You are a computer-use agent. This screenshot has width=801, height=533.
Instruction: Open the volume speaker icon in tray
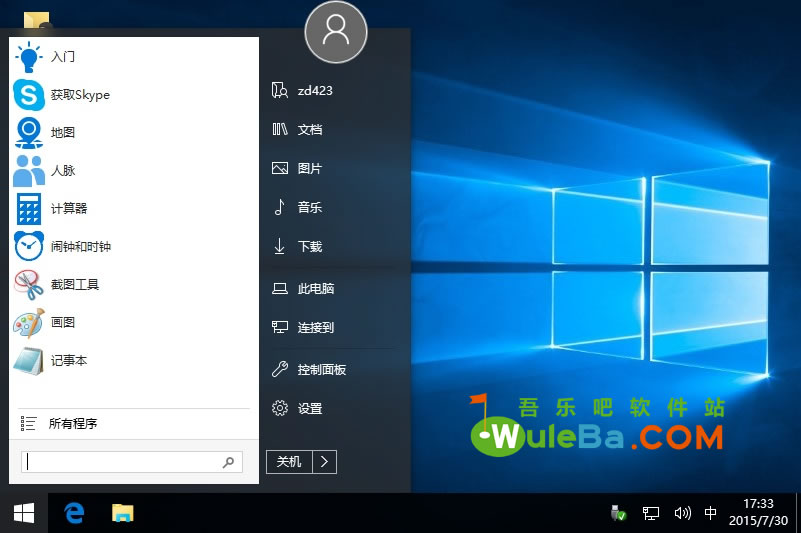click(682, 513)
